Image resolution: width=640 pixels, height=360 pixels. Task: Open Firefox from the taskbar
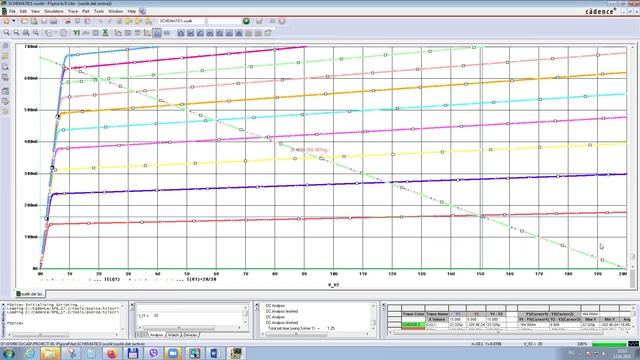pos(112,353)
